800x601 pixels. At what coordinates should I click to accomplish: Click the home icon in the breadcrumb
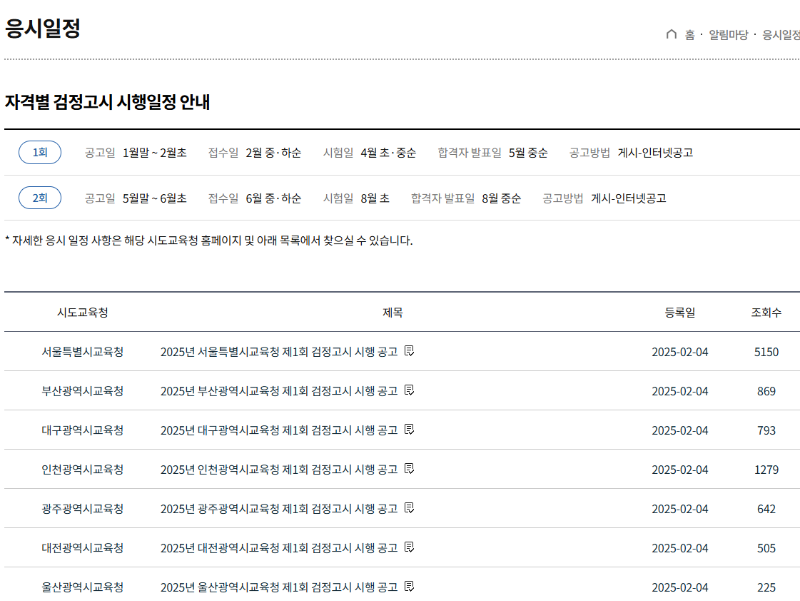tap(671, 34)
